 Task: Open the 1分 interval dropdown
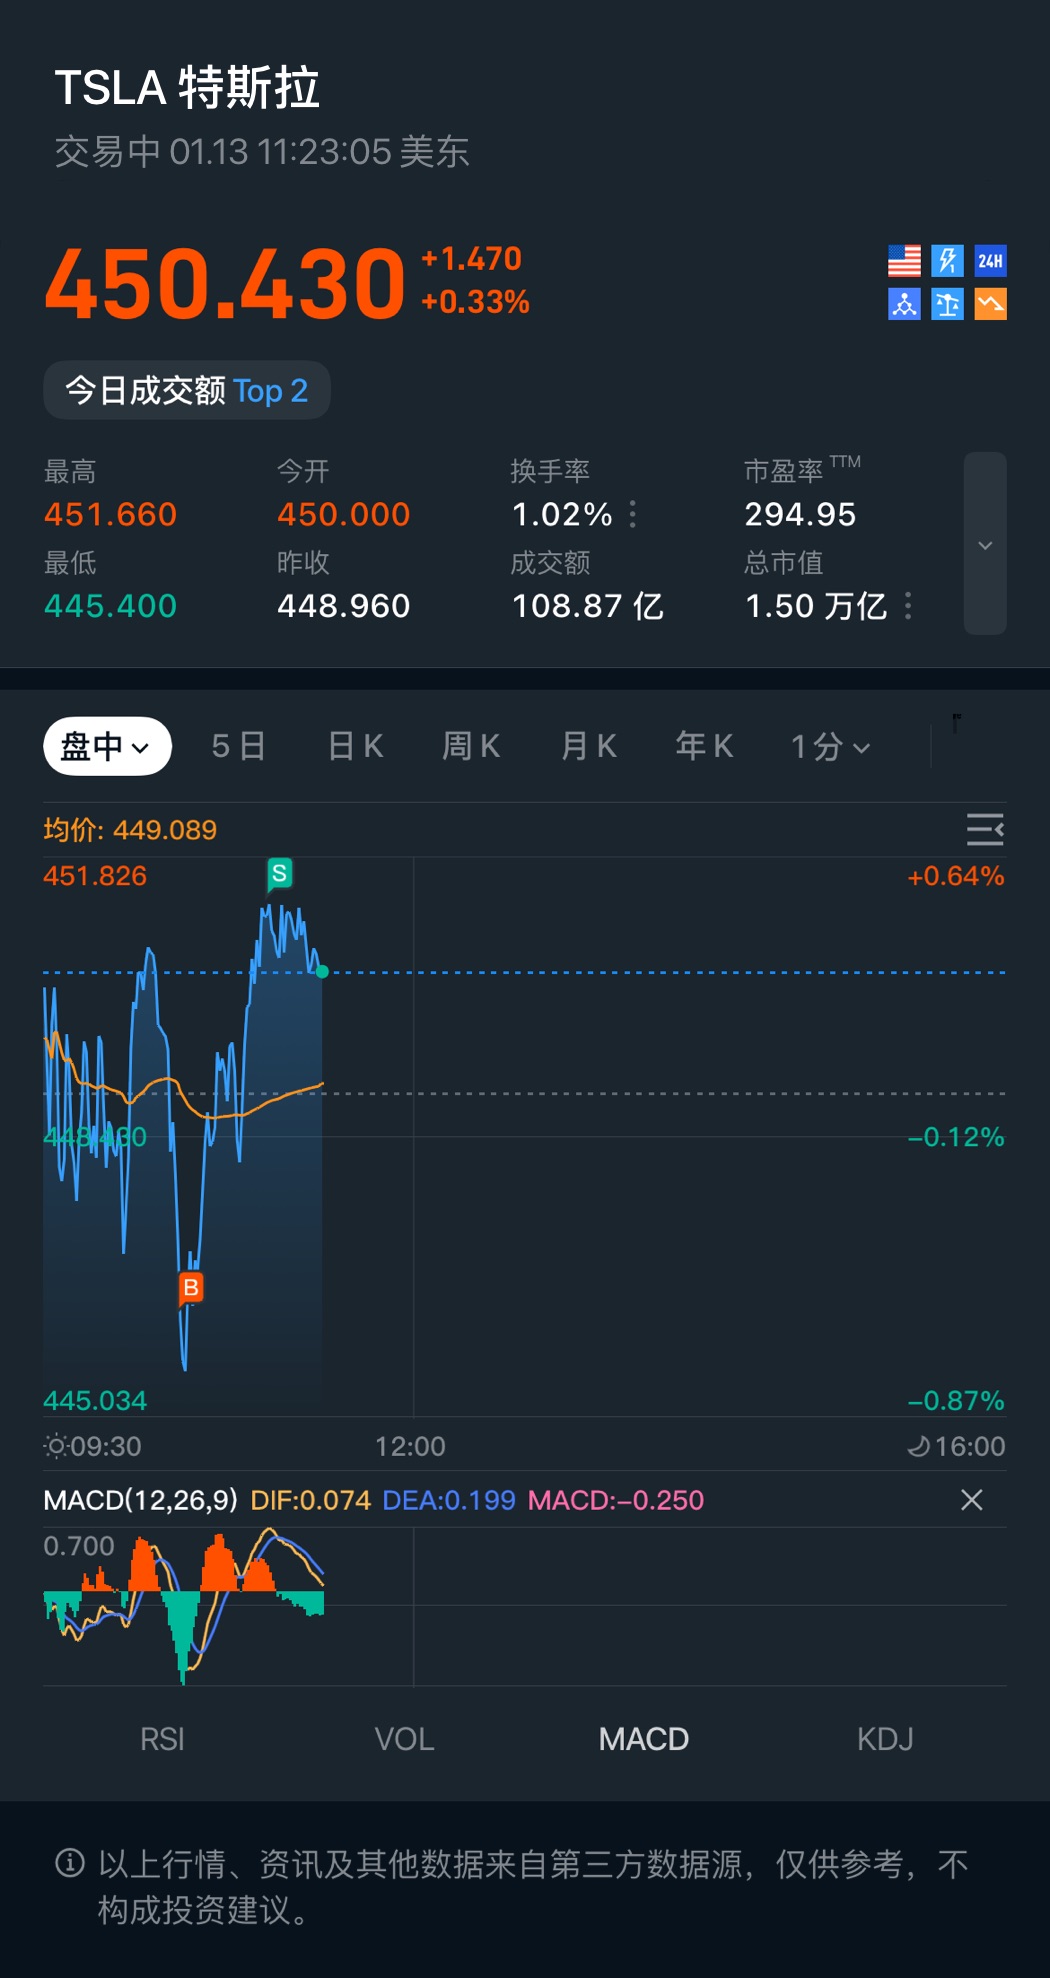tap(830, 746)
